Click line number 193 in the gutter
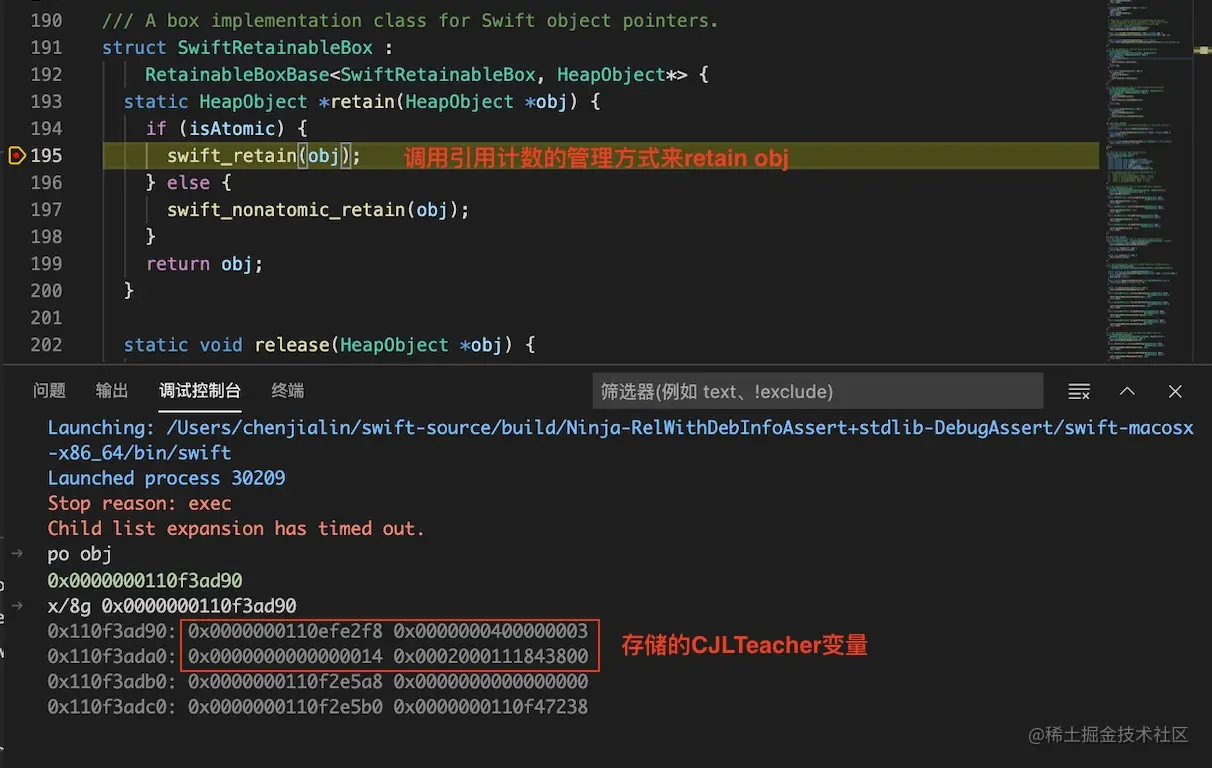 pyautogui.click(x=46, y=101)
